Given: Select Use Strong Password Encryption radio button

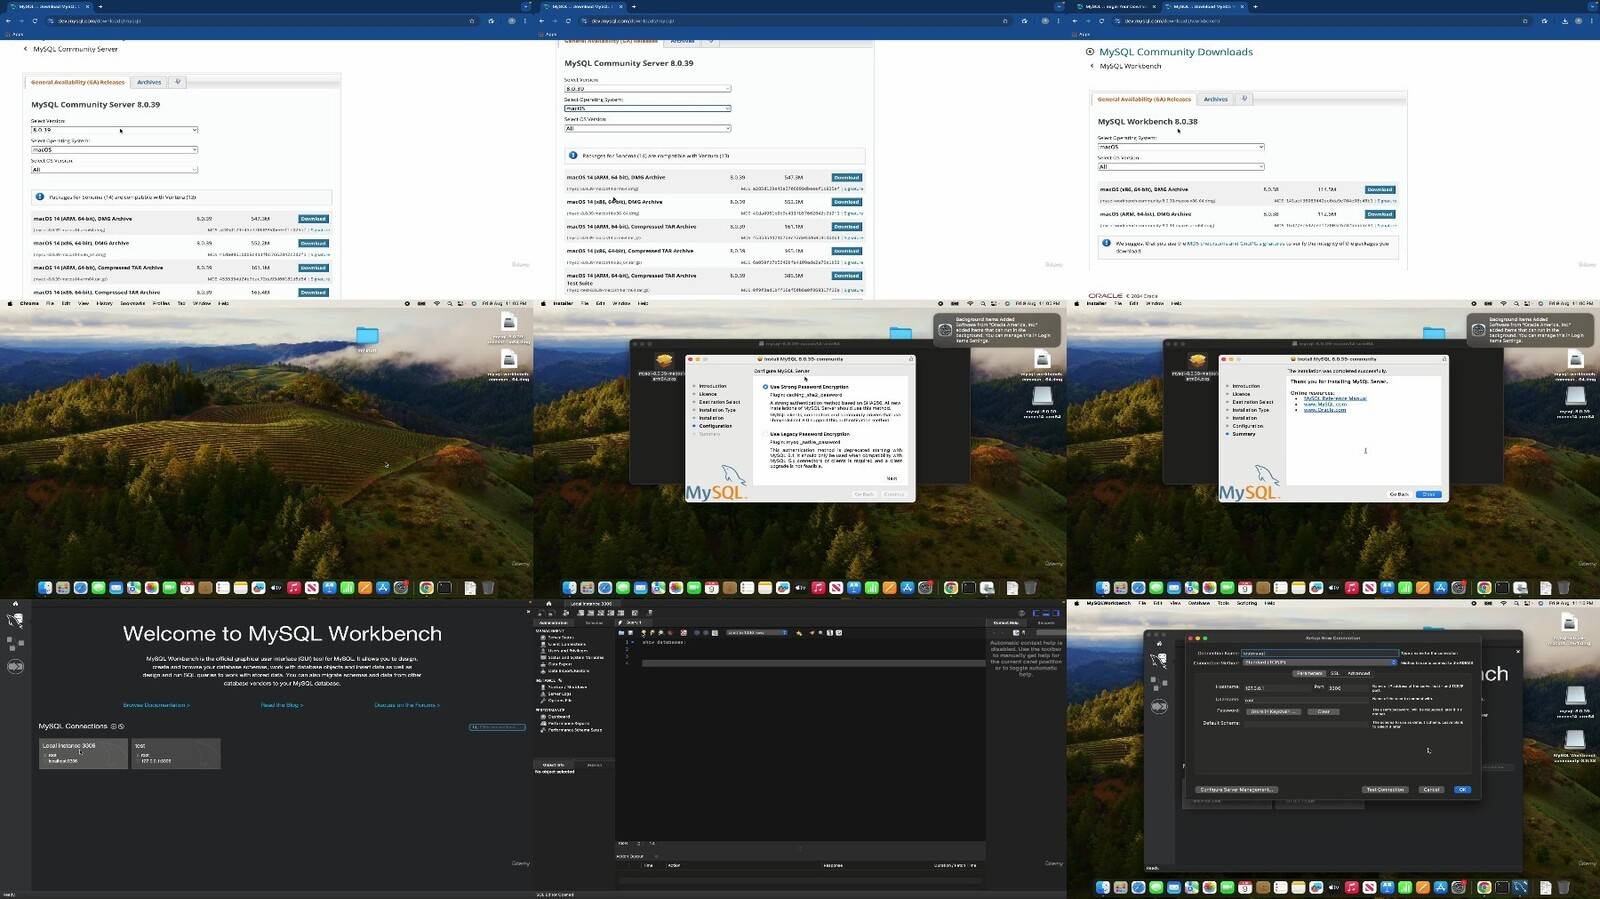Looking at the screenshot, I should click(x=765, y=387).
